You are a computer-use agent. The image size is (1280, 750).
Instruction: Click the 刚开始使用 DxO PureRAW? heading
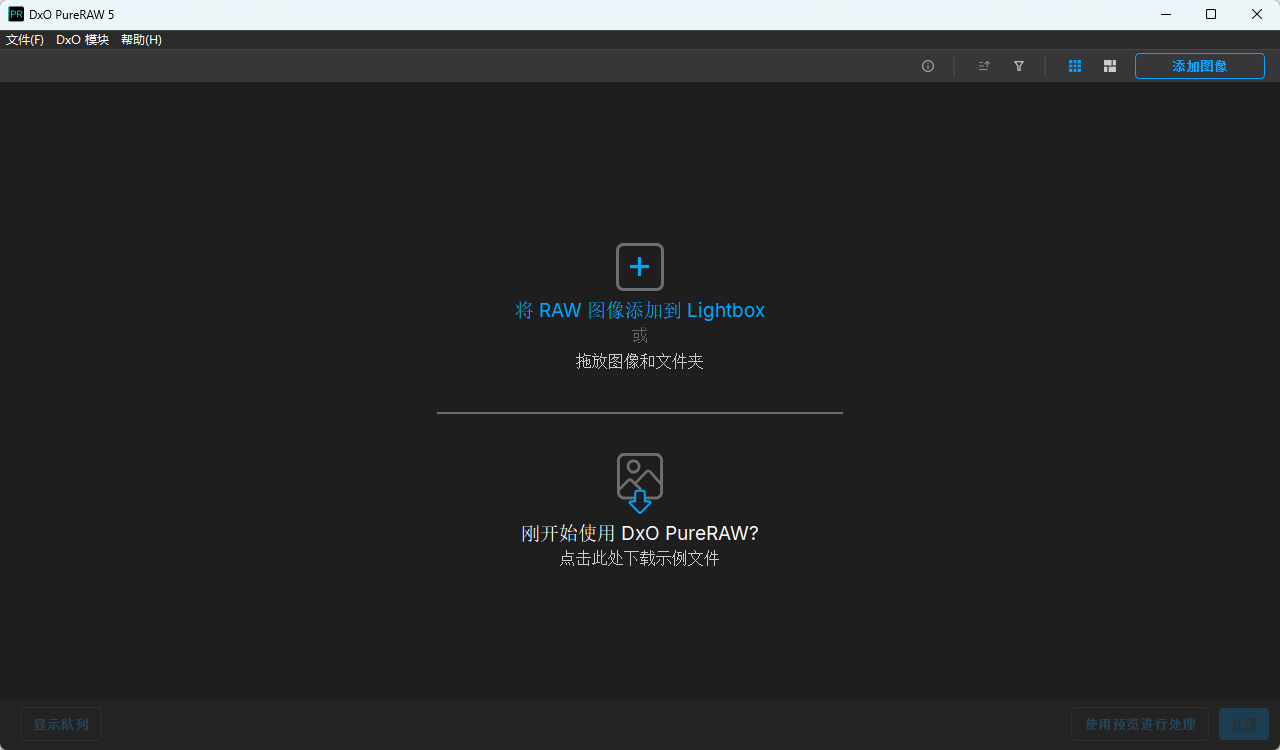pyautogui.click(x=640, y=533)
